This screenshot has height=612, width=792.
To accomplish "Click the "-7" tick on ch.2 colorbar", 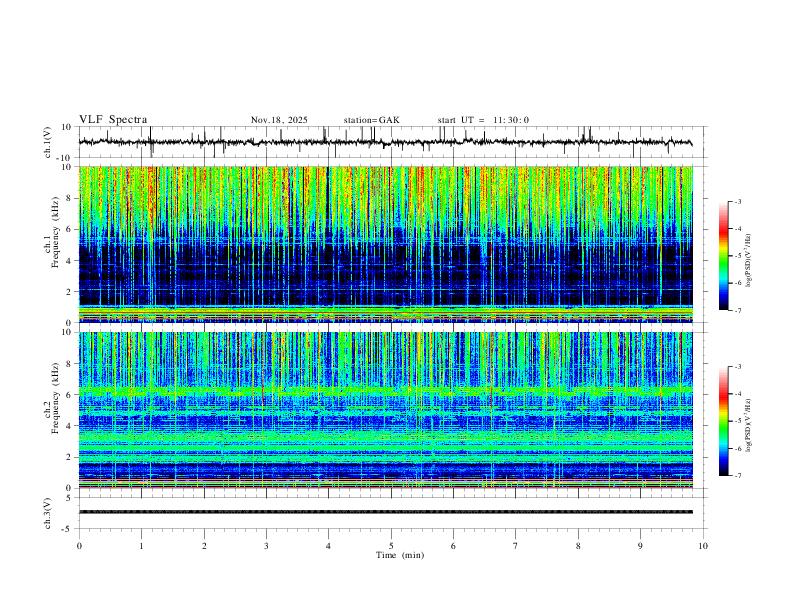I will tap(737, 476).
